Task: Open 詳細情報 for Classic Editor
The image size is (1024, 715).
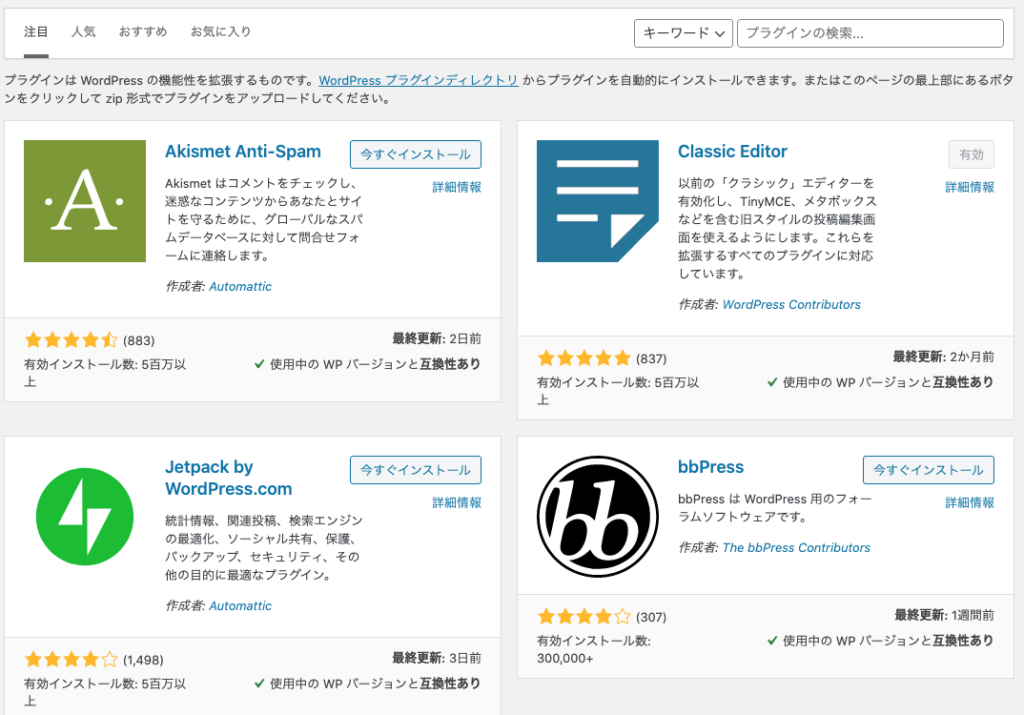Action: (x=970, y=187)
